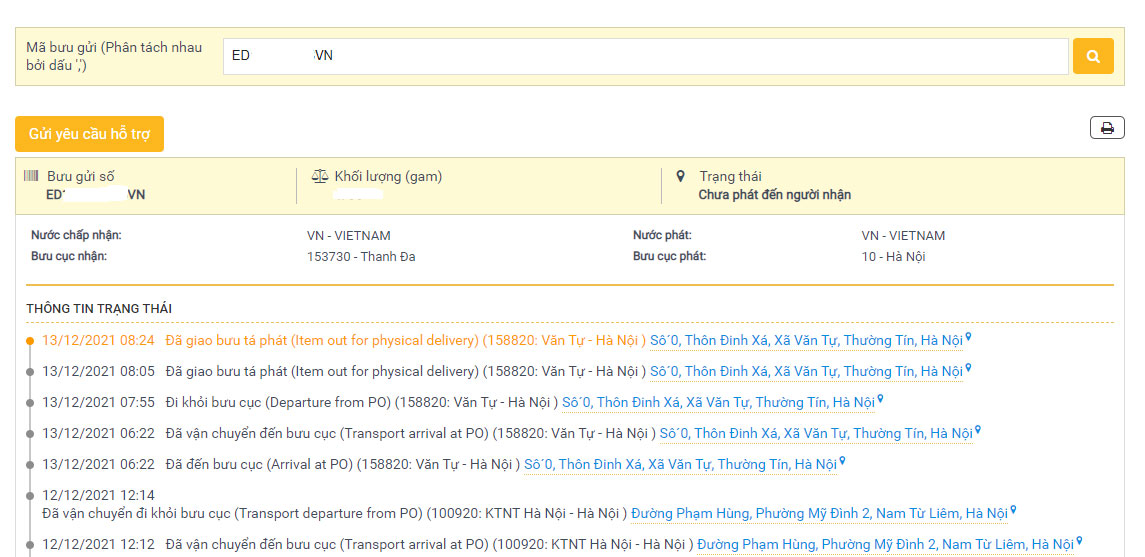Select the orange timeline dot at 08:24

click(31, 341)
